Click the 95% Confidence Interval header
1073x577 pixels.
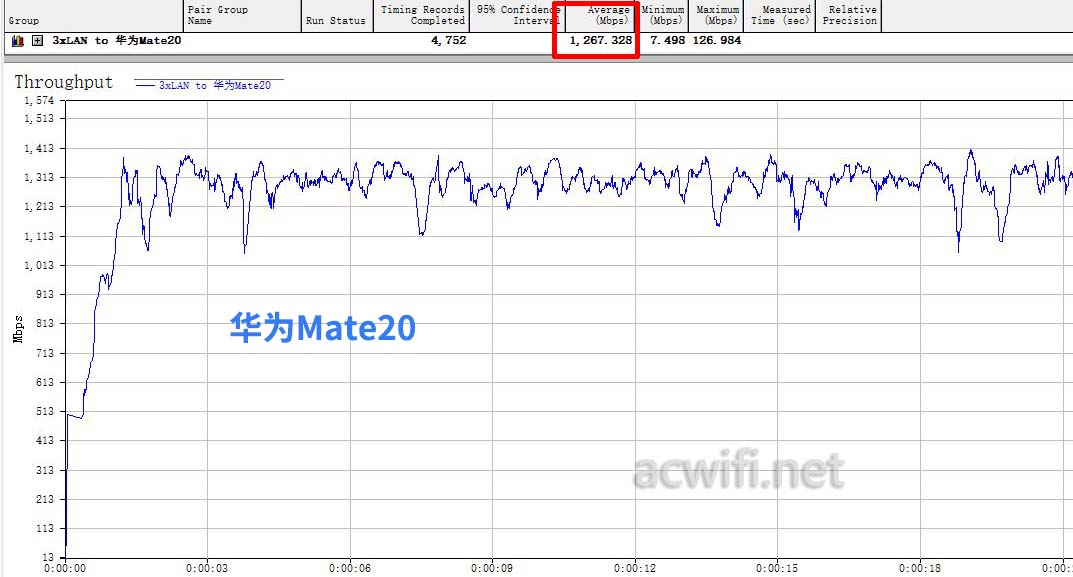pos(517,16)
